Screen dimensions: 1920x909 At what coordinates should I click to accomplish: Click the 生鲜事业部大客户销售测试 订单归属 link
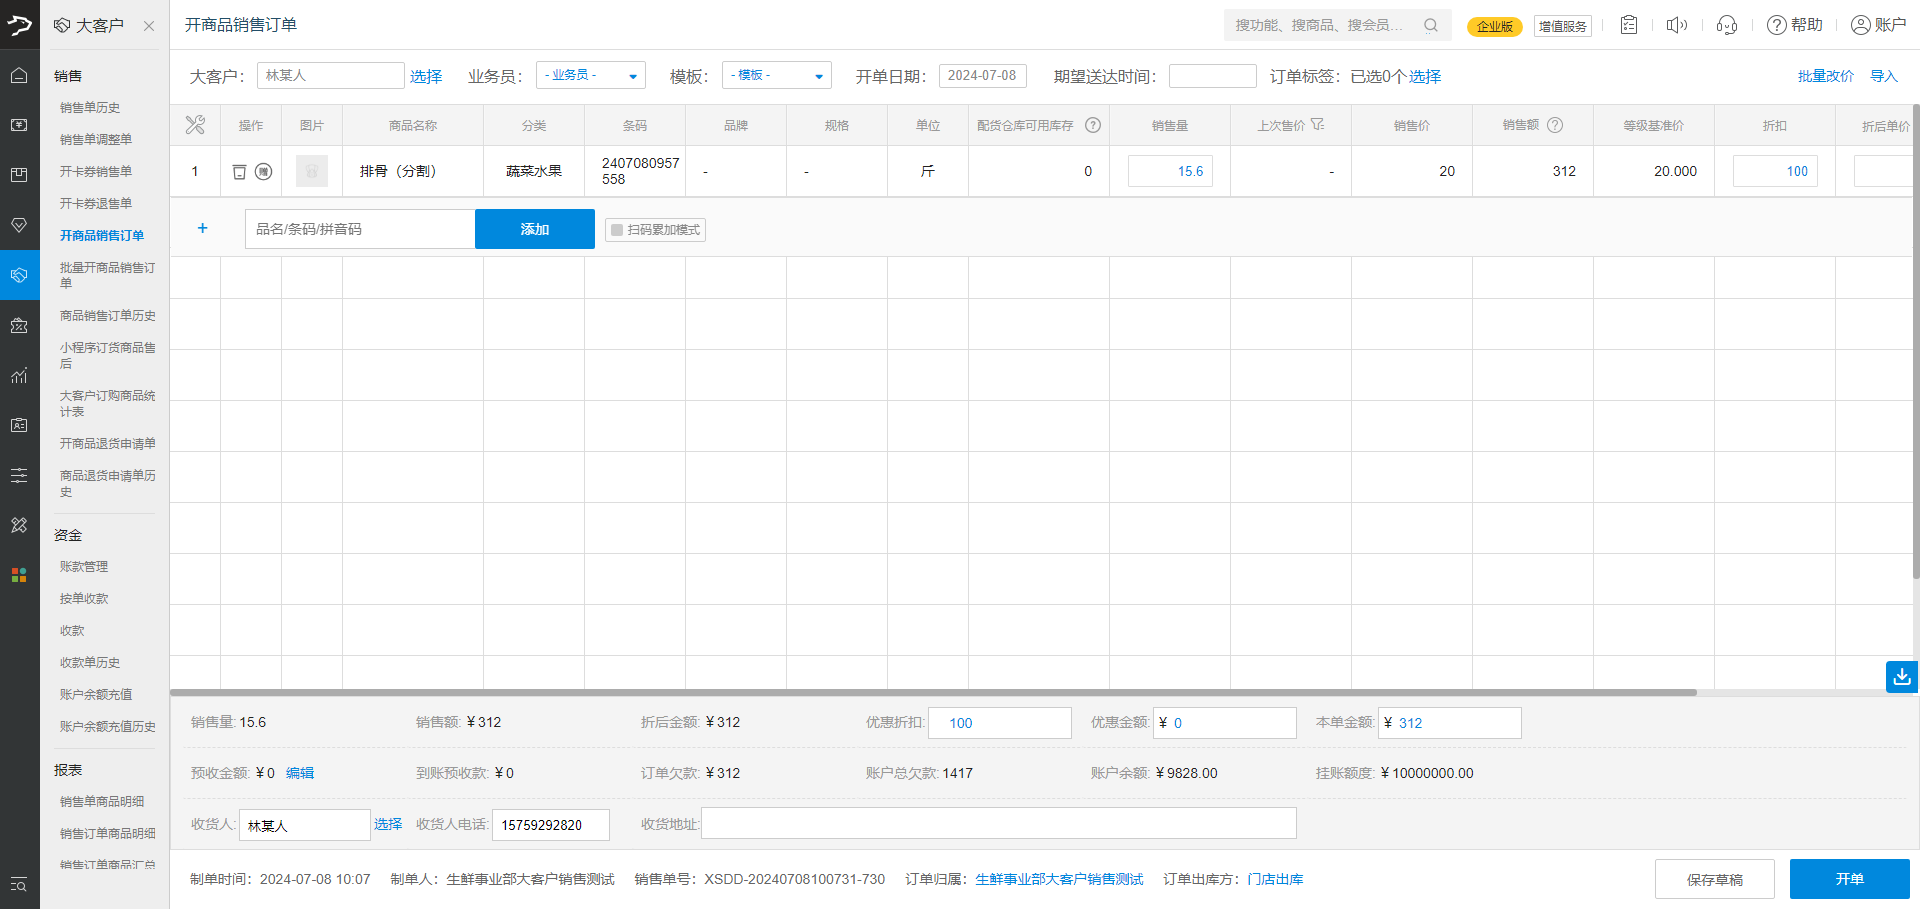click(1059, 879)
